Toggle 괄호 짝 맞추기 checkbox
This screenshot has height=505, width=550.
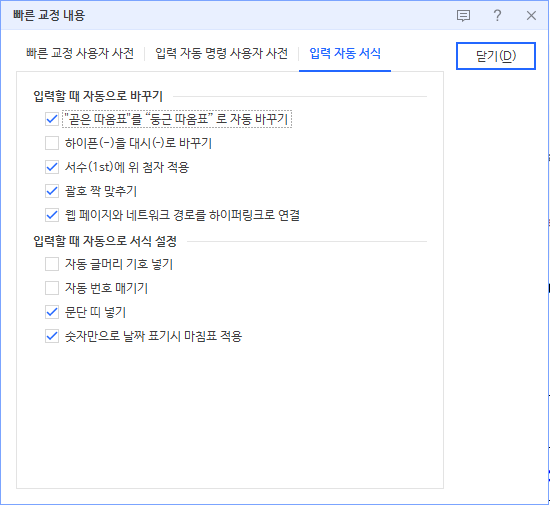click(x=52, y=191)
